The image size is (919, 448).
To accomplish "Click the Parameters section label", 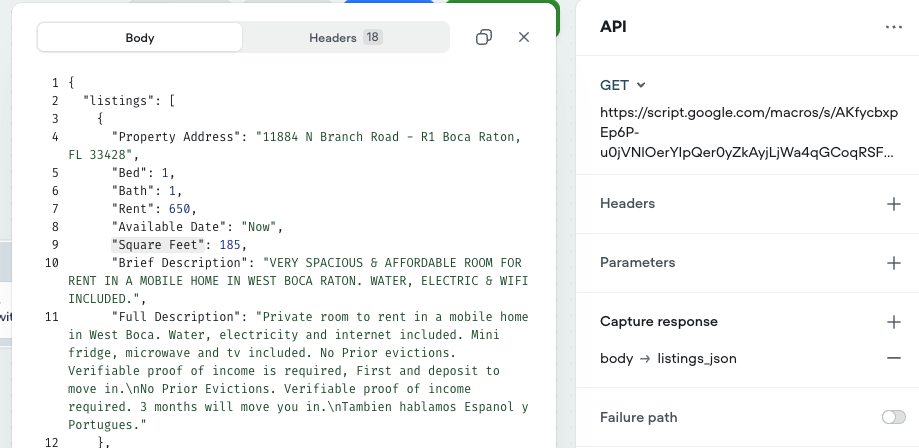I will tap(637, 262).
